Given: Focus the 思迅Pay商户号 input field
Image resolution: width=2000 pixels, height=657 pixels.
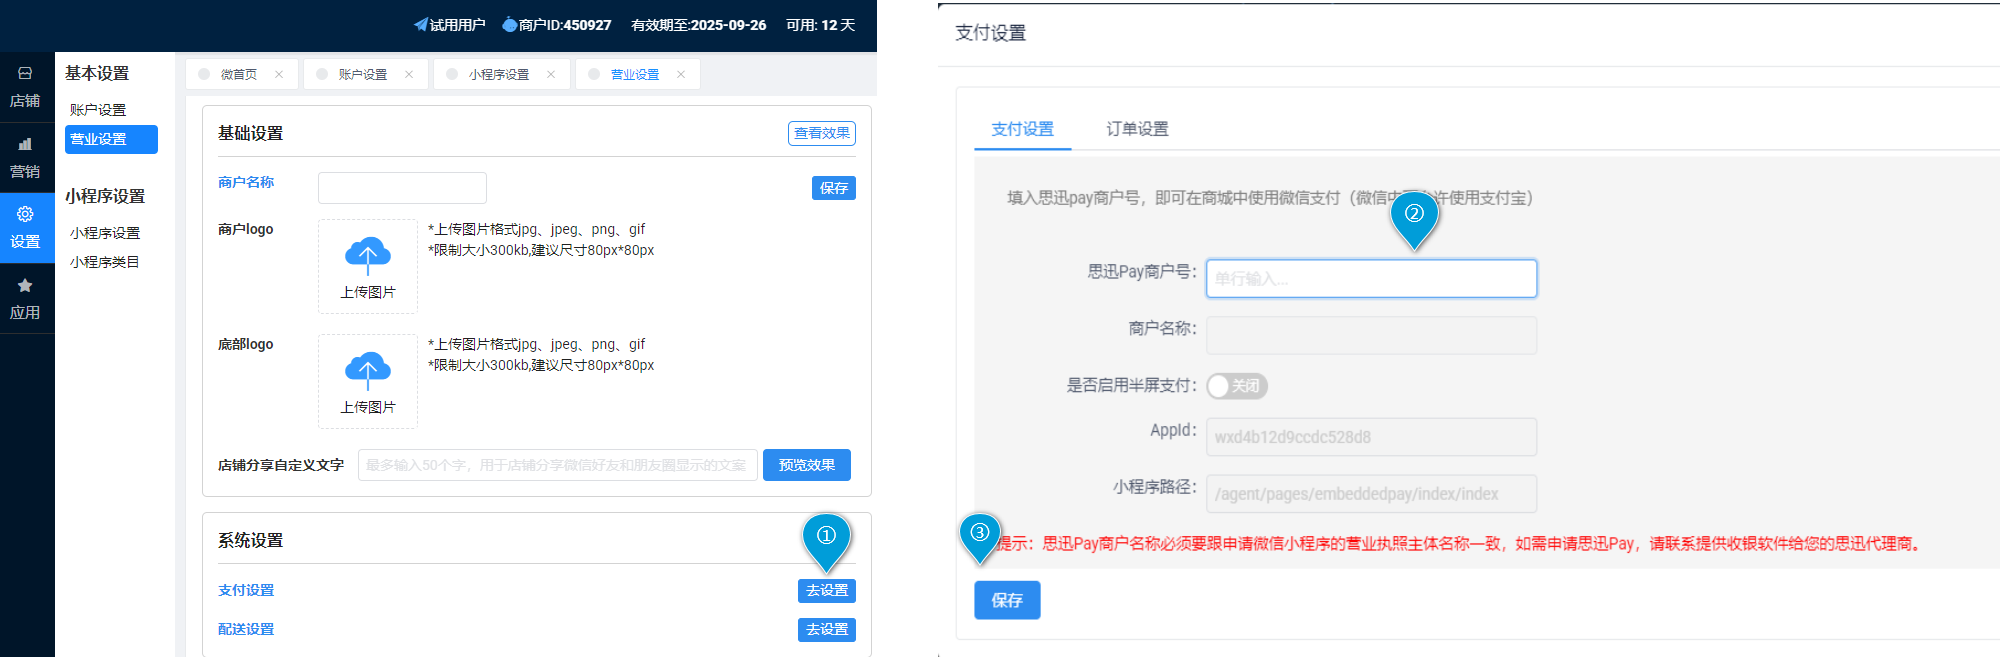Looking at the screenshot, I should coord(1371,279).
